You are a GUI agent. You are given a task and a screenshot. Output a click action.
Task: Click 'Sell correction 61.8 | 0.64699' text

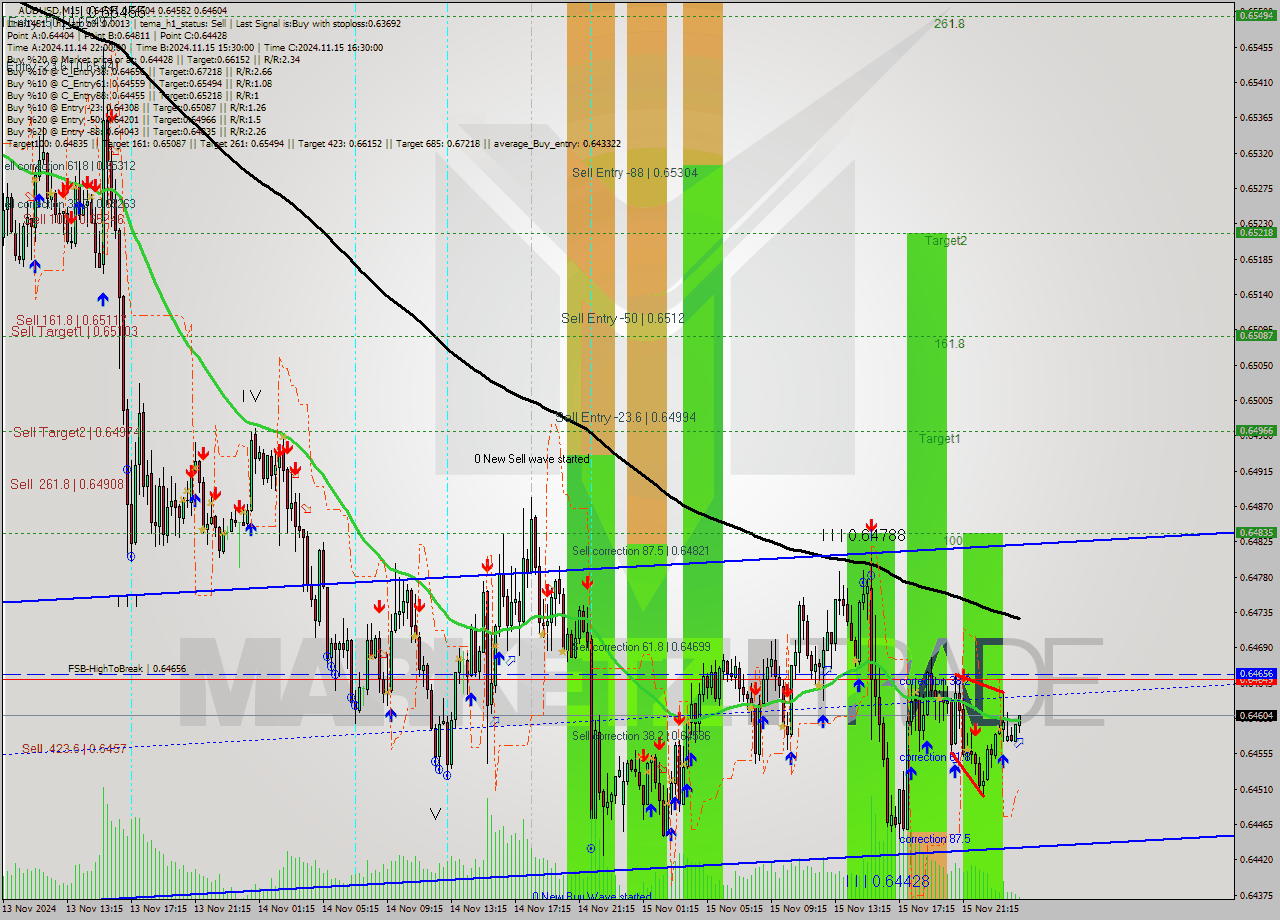[641, 647]
